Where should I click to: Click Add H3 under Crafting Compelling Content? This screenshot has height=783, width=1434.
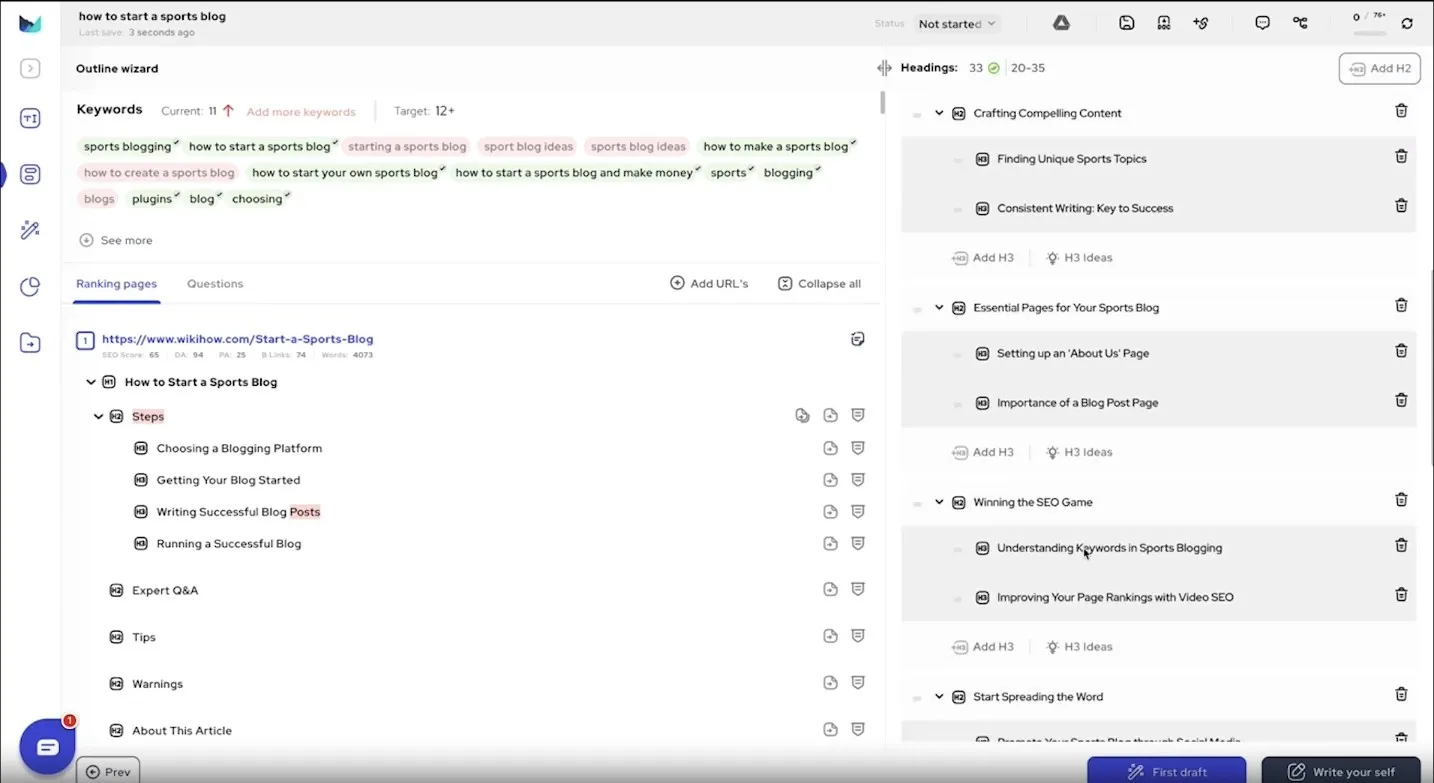(x=983, y=258)
